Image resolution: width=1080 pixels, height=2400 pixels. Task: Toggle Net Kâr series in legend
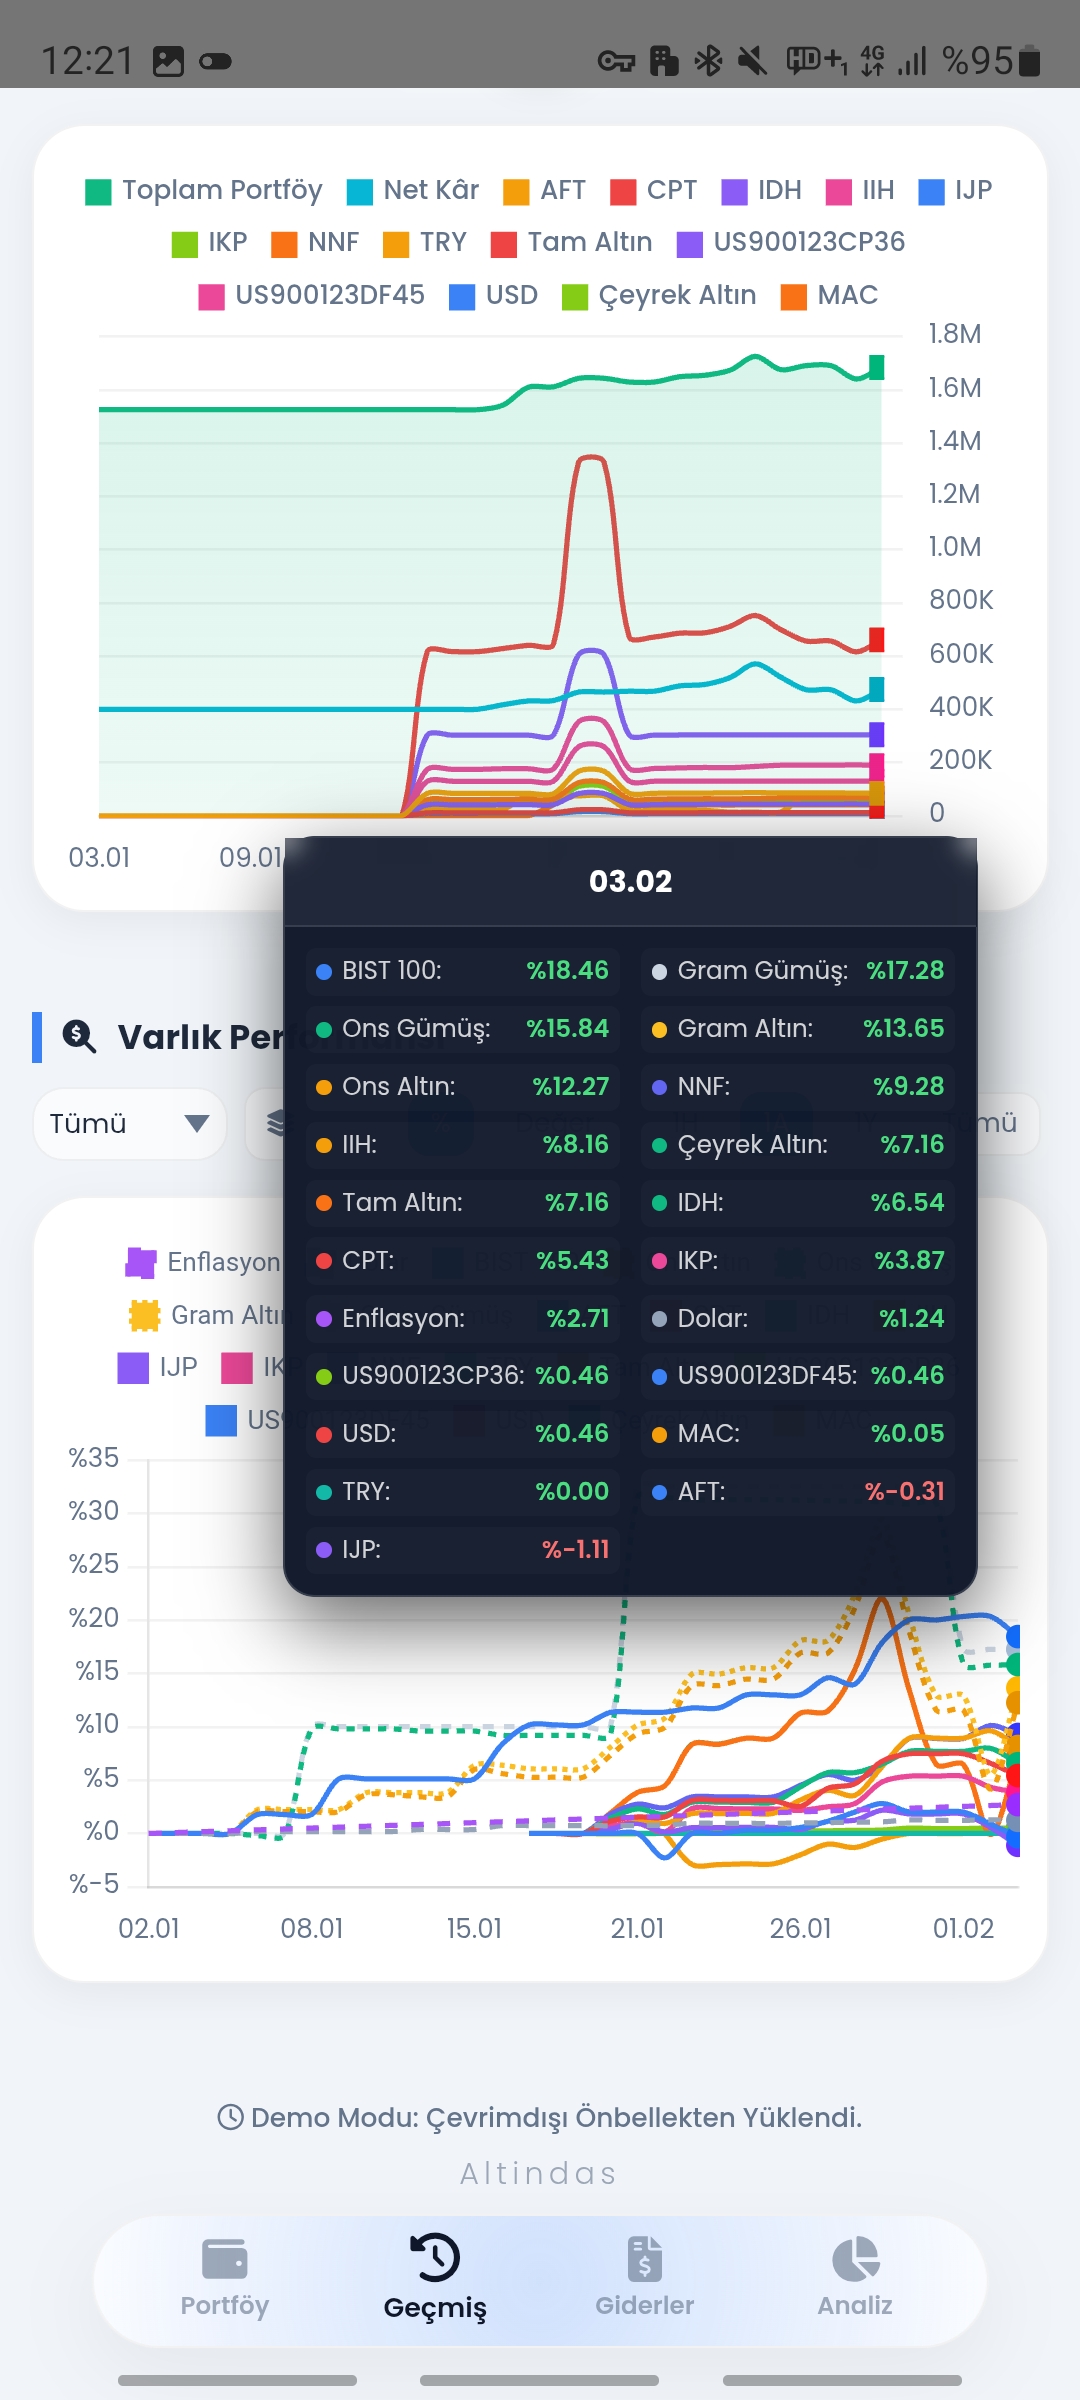pyautogui.click(x=413, y=190)
